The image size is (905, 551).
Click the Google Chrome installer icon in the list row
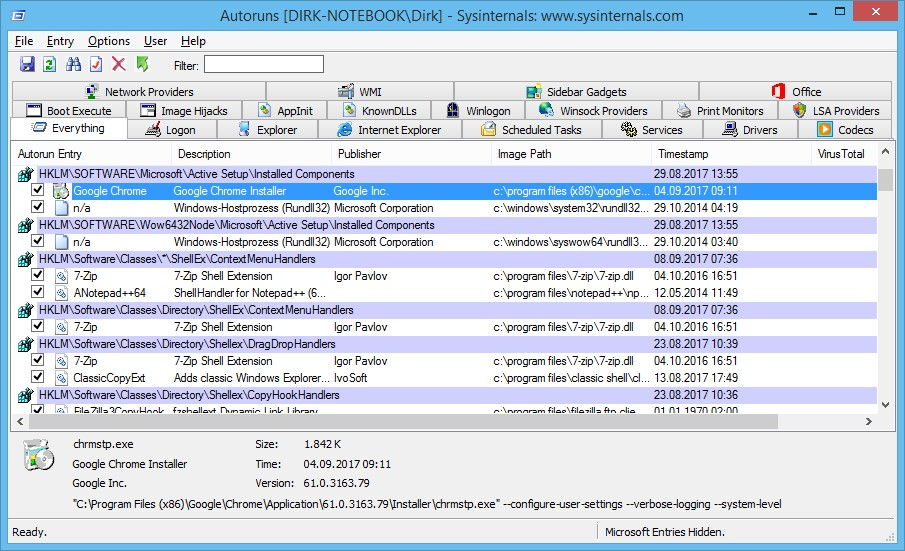pyautogui.click(x=61, y=191)
